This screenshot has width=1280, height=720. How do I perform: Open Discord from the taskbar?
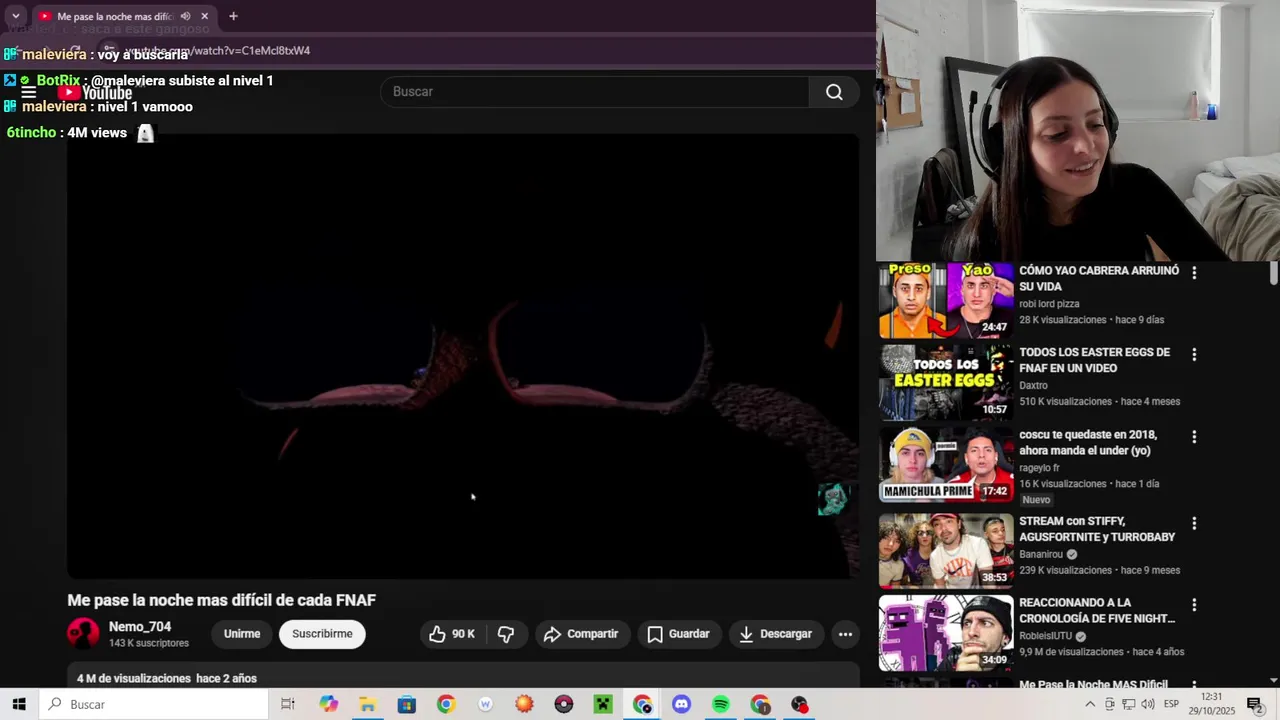click(x=682, y=704)
